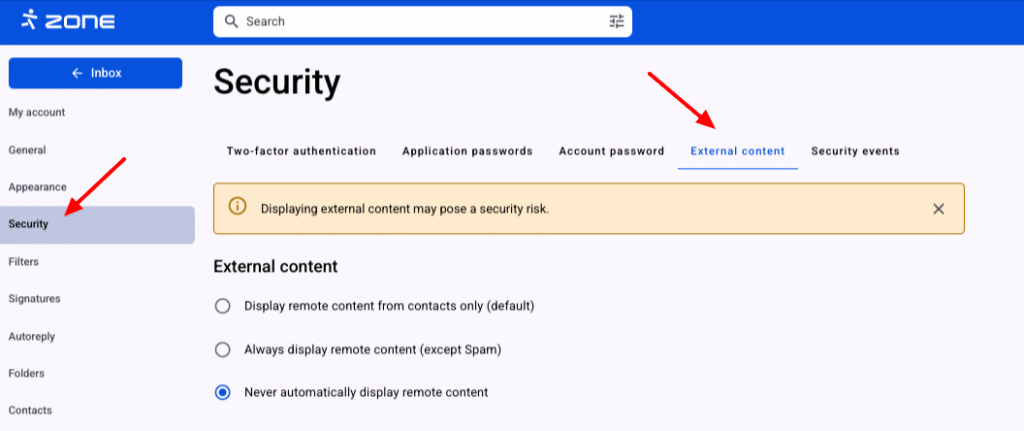Open My account settings

(x=37, y=113)
